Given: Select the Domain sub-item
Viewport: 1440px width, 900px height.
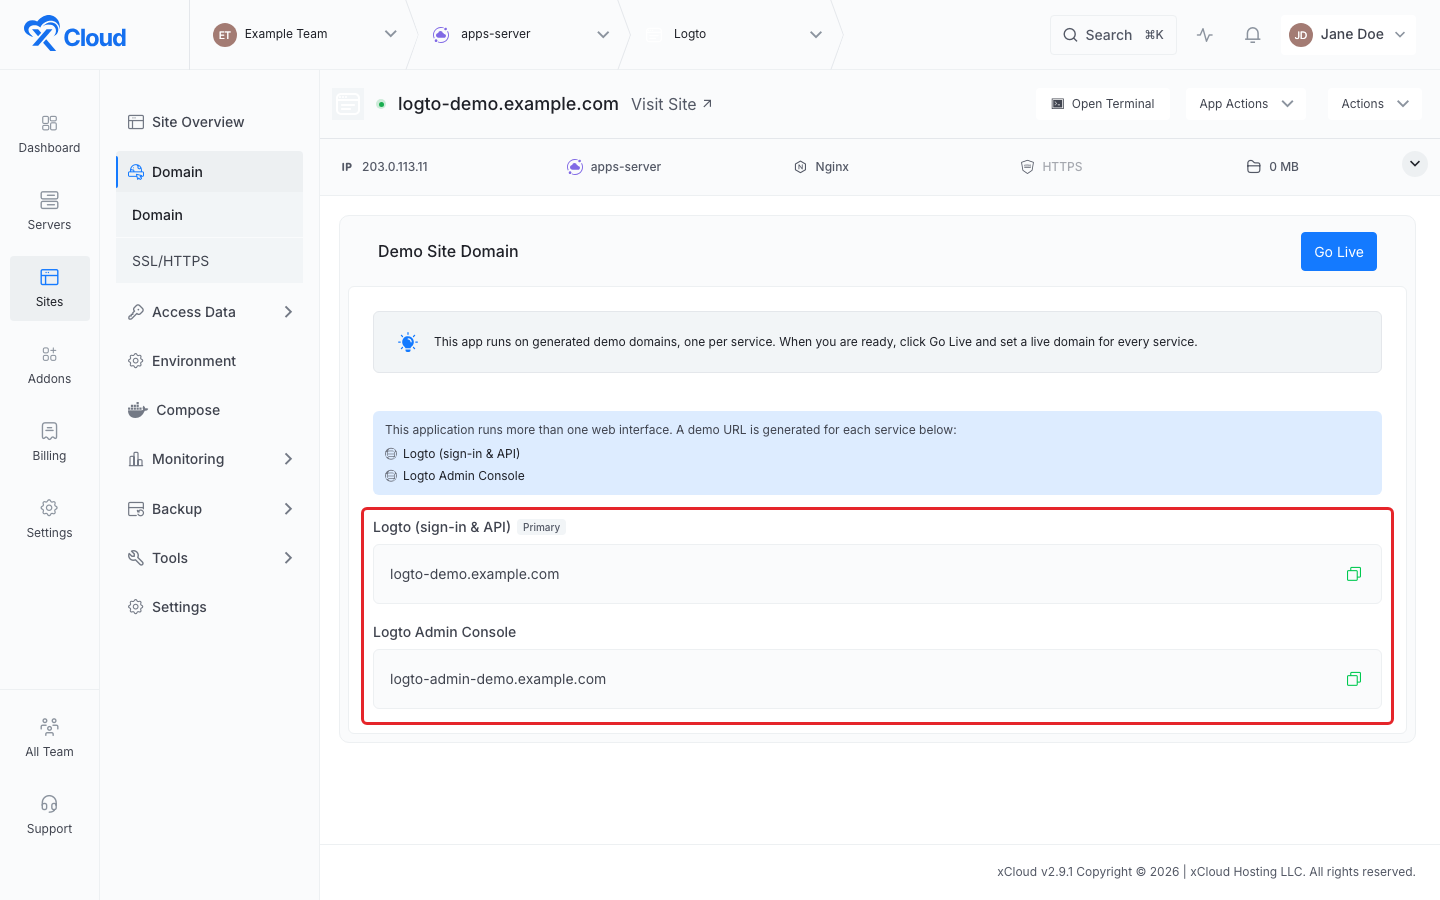Looking at the screenshot, I should [x=209, y=215].
